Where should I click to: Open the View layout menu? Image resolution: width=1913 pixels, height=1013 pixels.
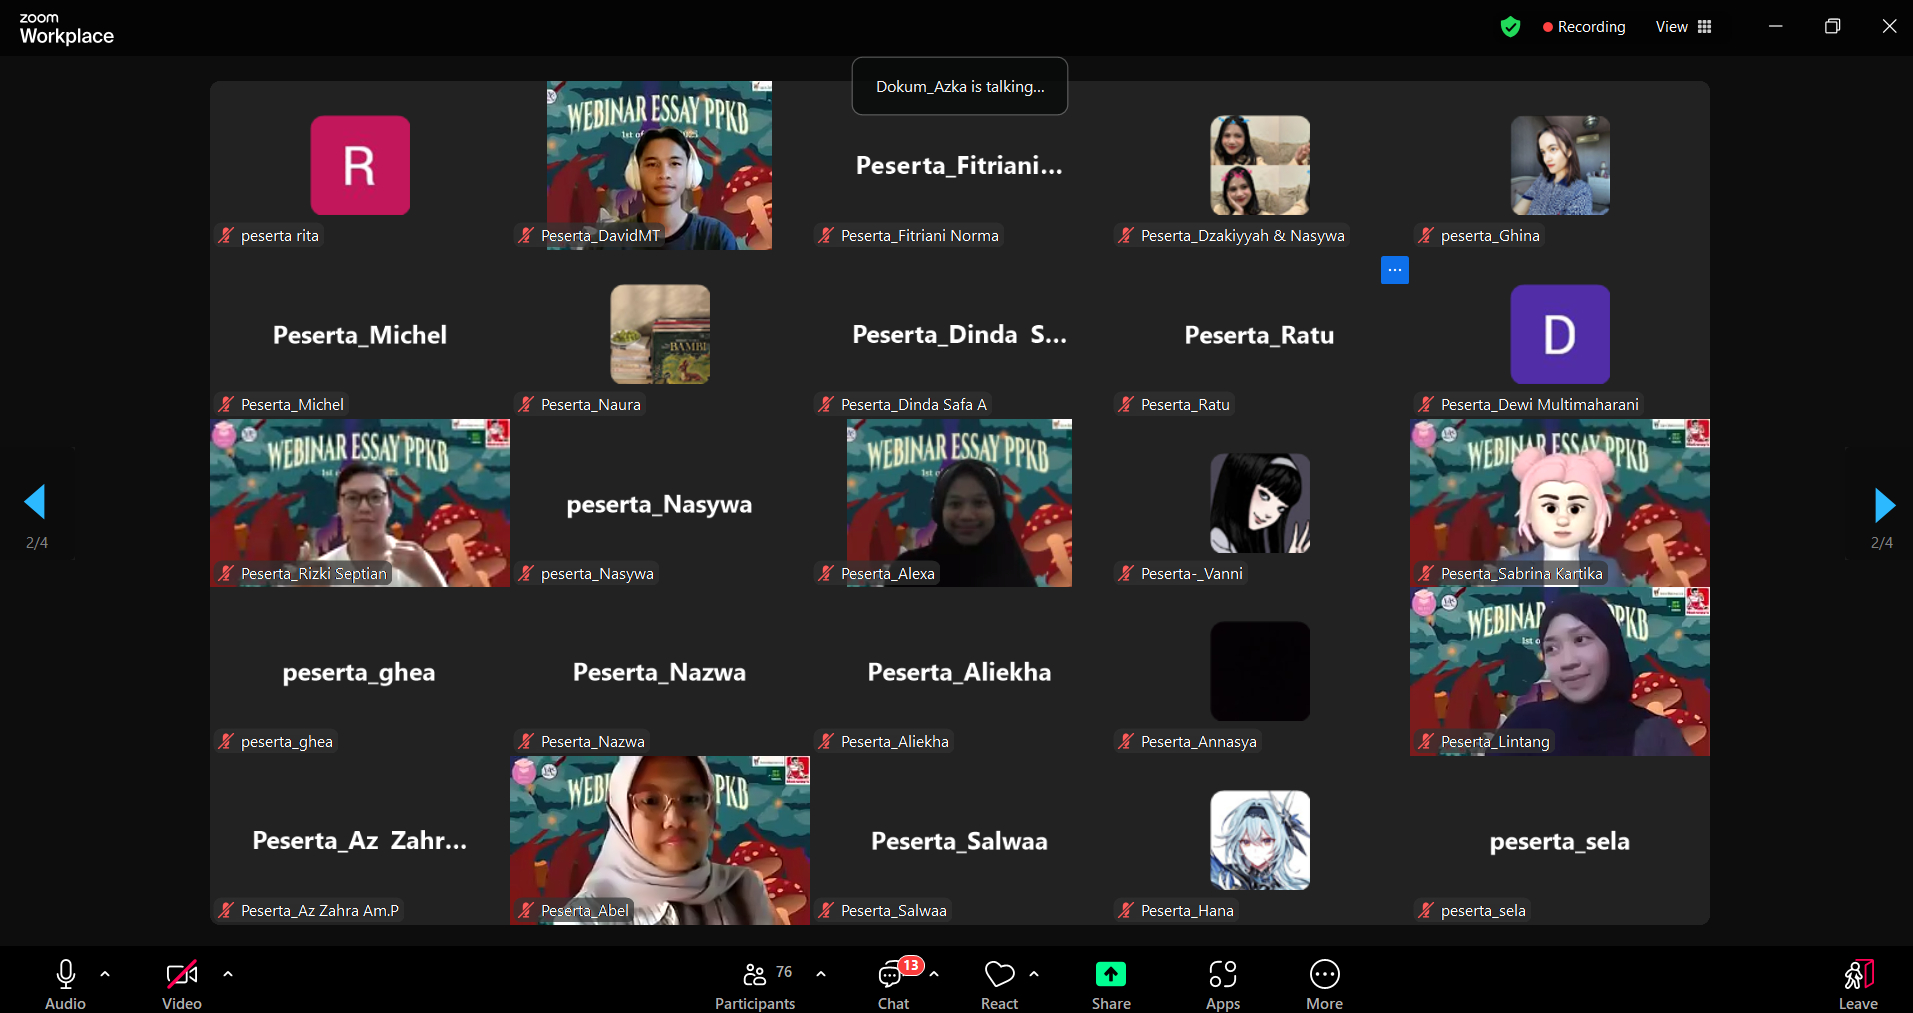point(1684,27)
